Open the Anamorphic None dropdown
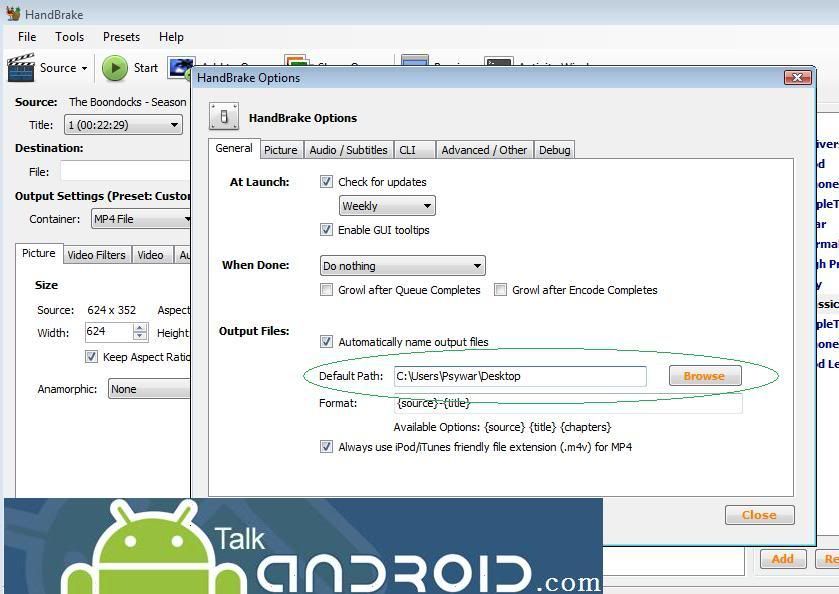 click(149, 389)
